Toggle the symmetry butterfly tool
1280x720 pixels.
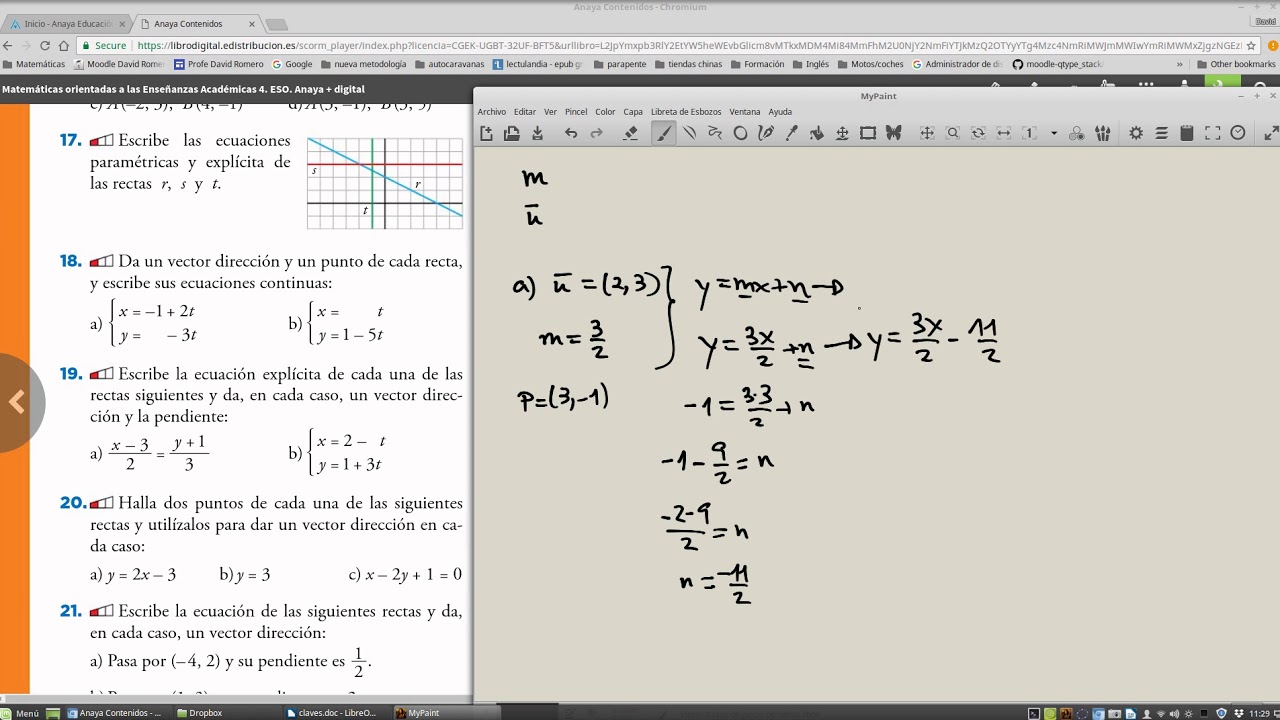894,133
